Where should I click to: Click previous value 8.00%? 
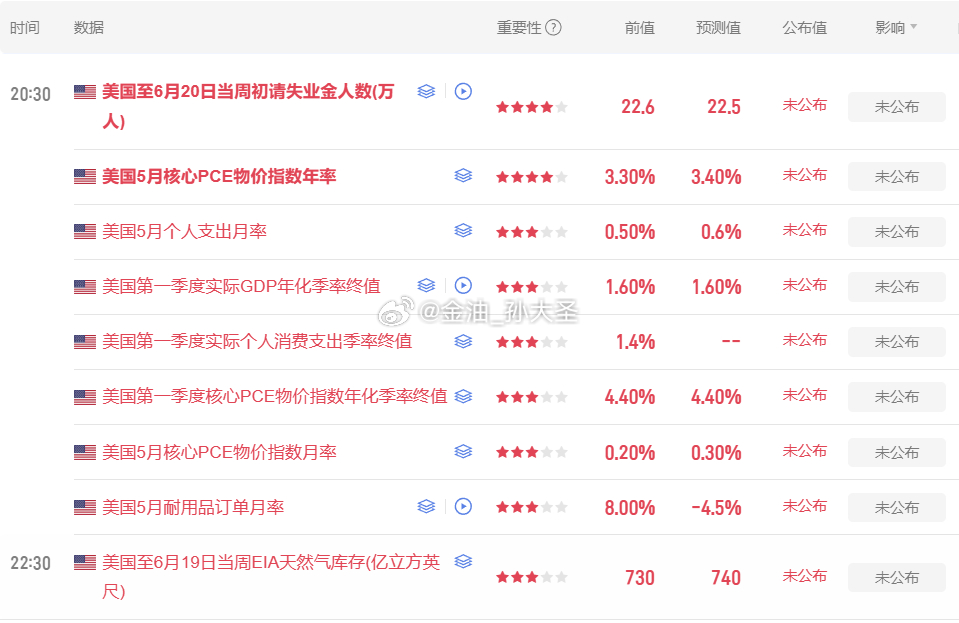[x=630, y=507]
